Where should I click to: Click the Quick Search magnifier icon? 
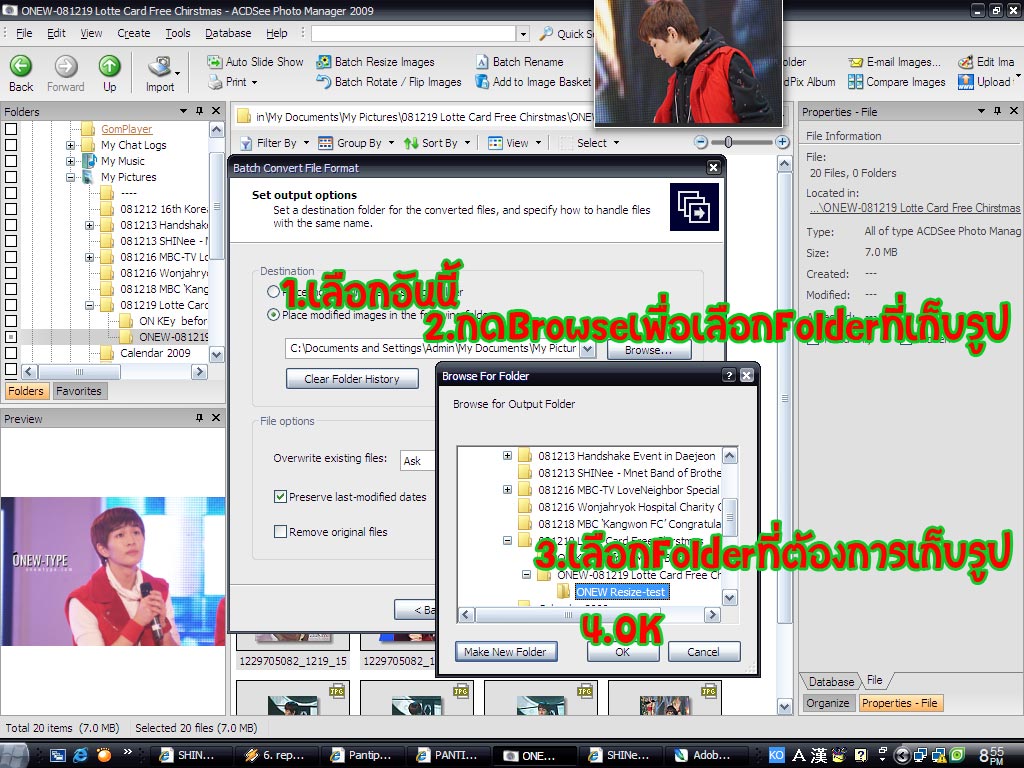547,33
